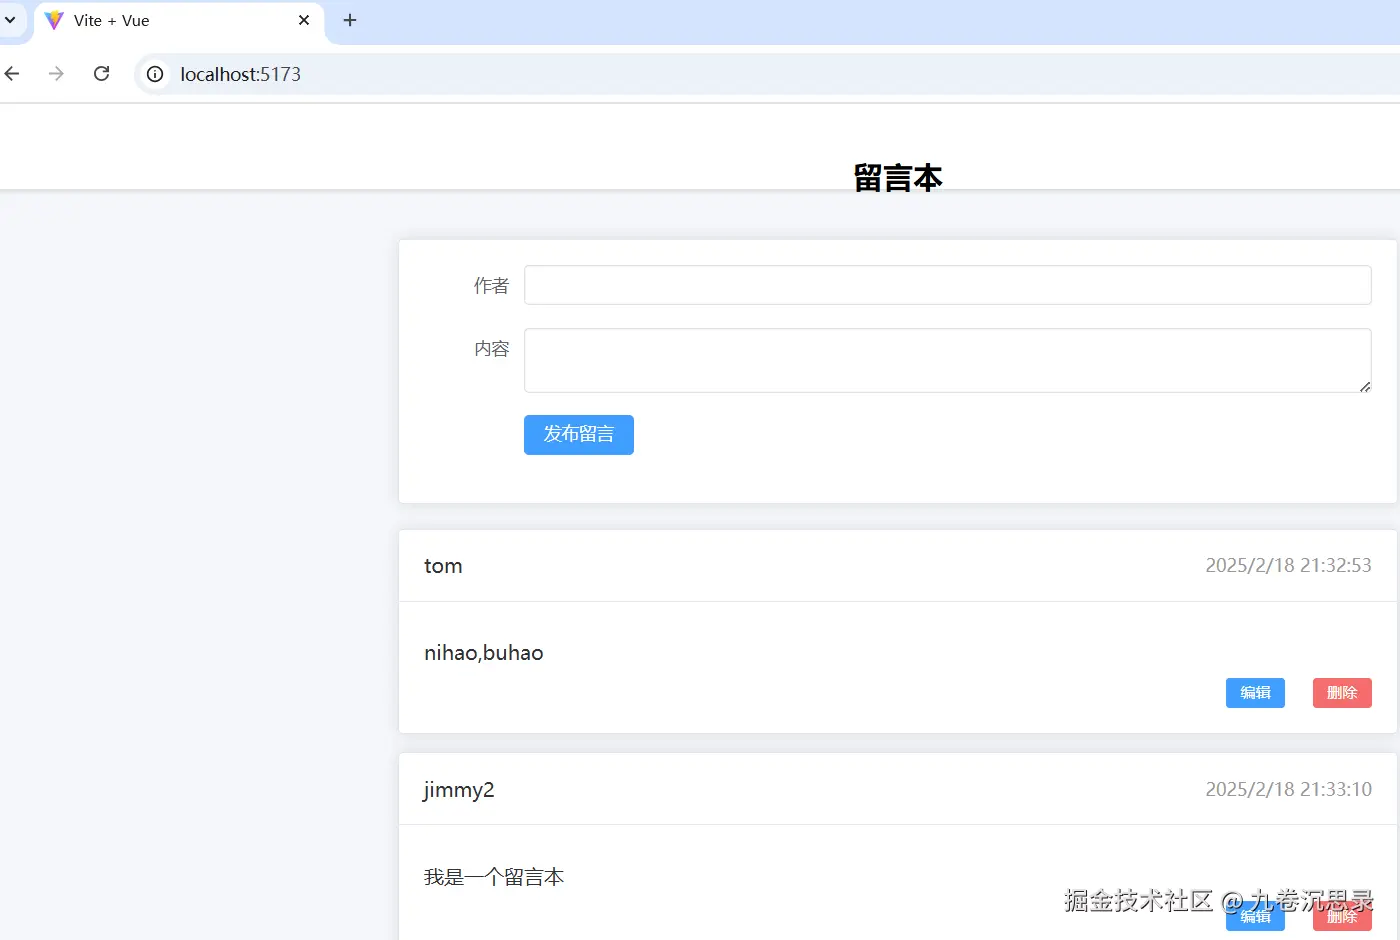The height and width of the screenshot is (940, 1400).
Task: Click the 留言本 page heading
Action: [x=898, y=177]
